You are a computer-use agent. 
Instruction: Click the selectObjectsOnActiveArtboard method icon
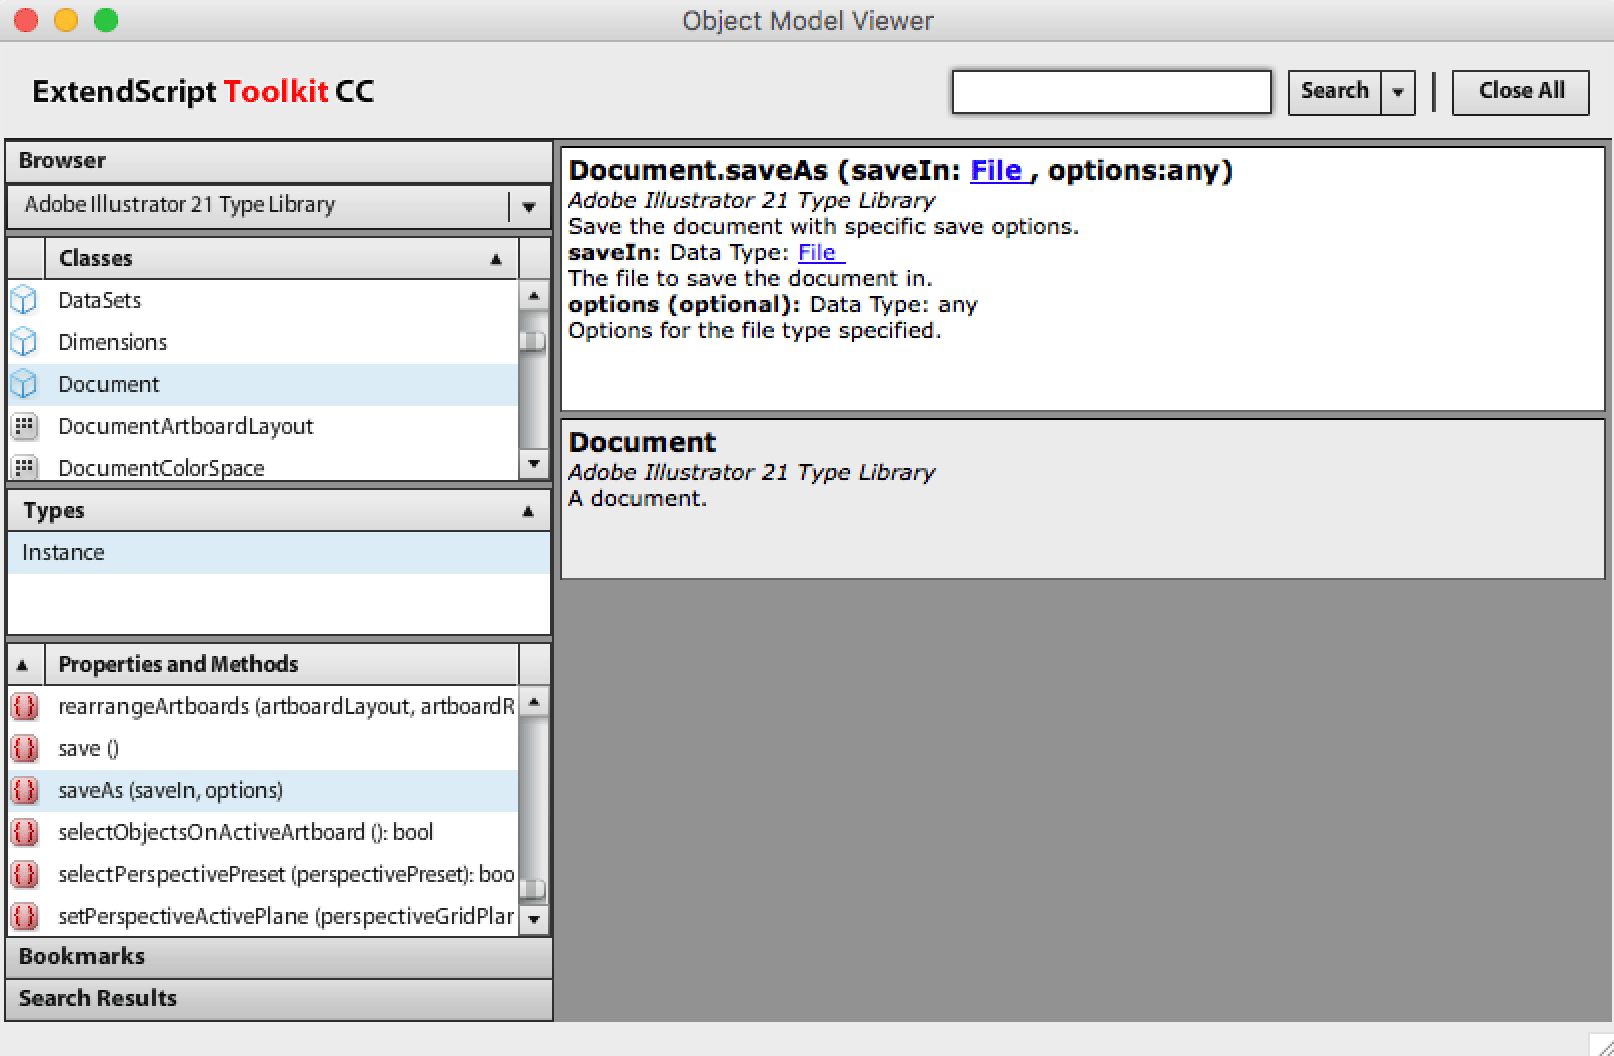(24, 832)
